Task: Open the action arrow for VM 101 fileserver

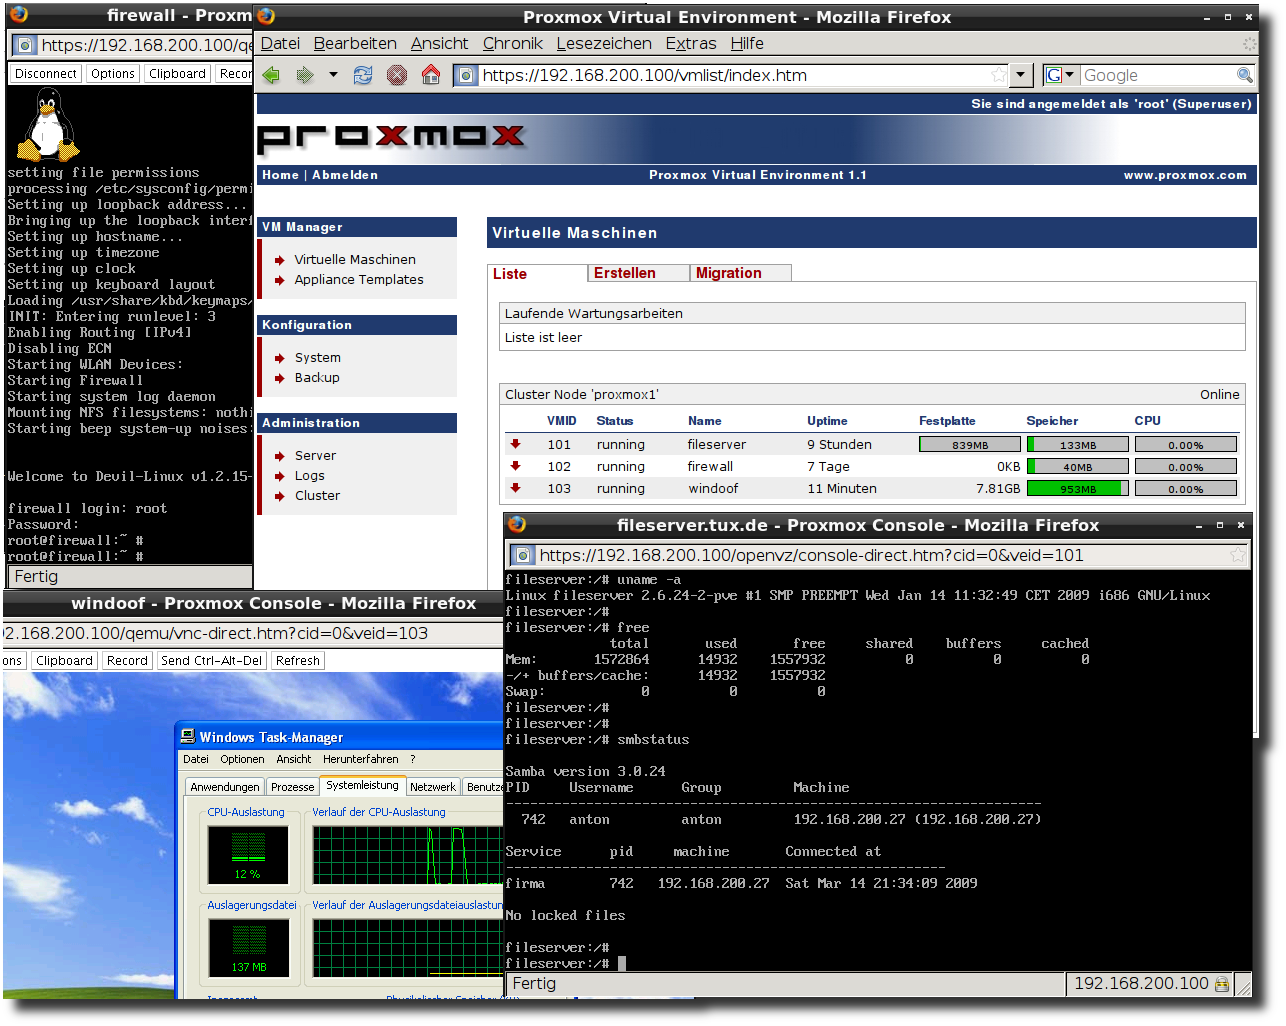Action: click(x=516, y=444)
